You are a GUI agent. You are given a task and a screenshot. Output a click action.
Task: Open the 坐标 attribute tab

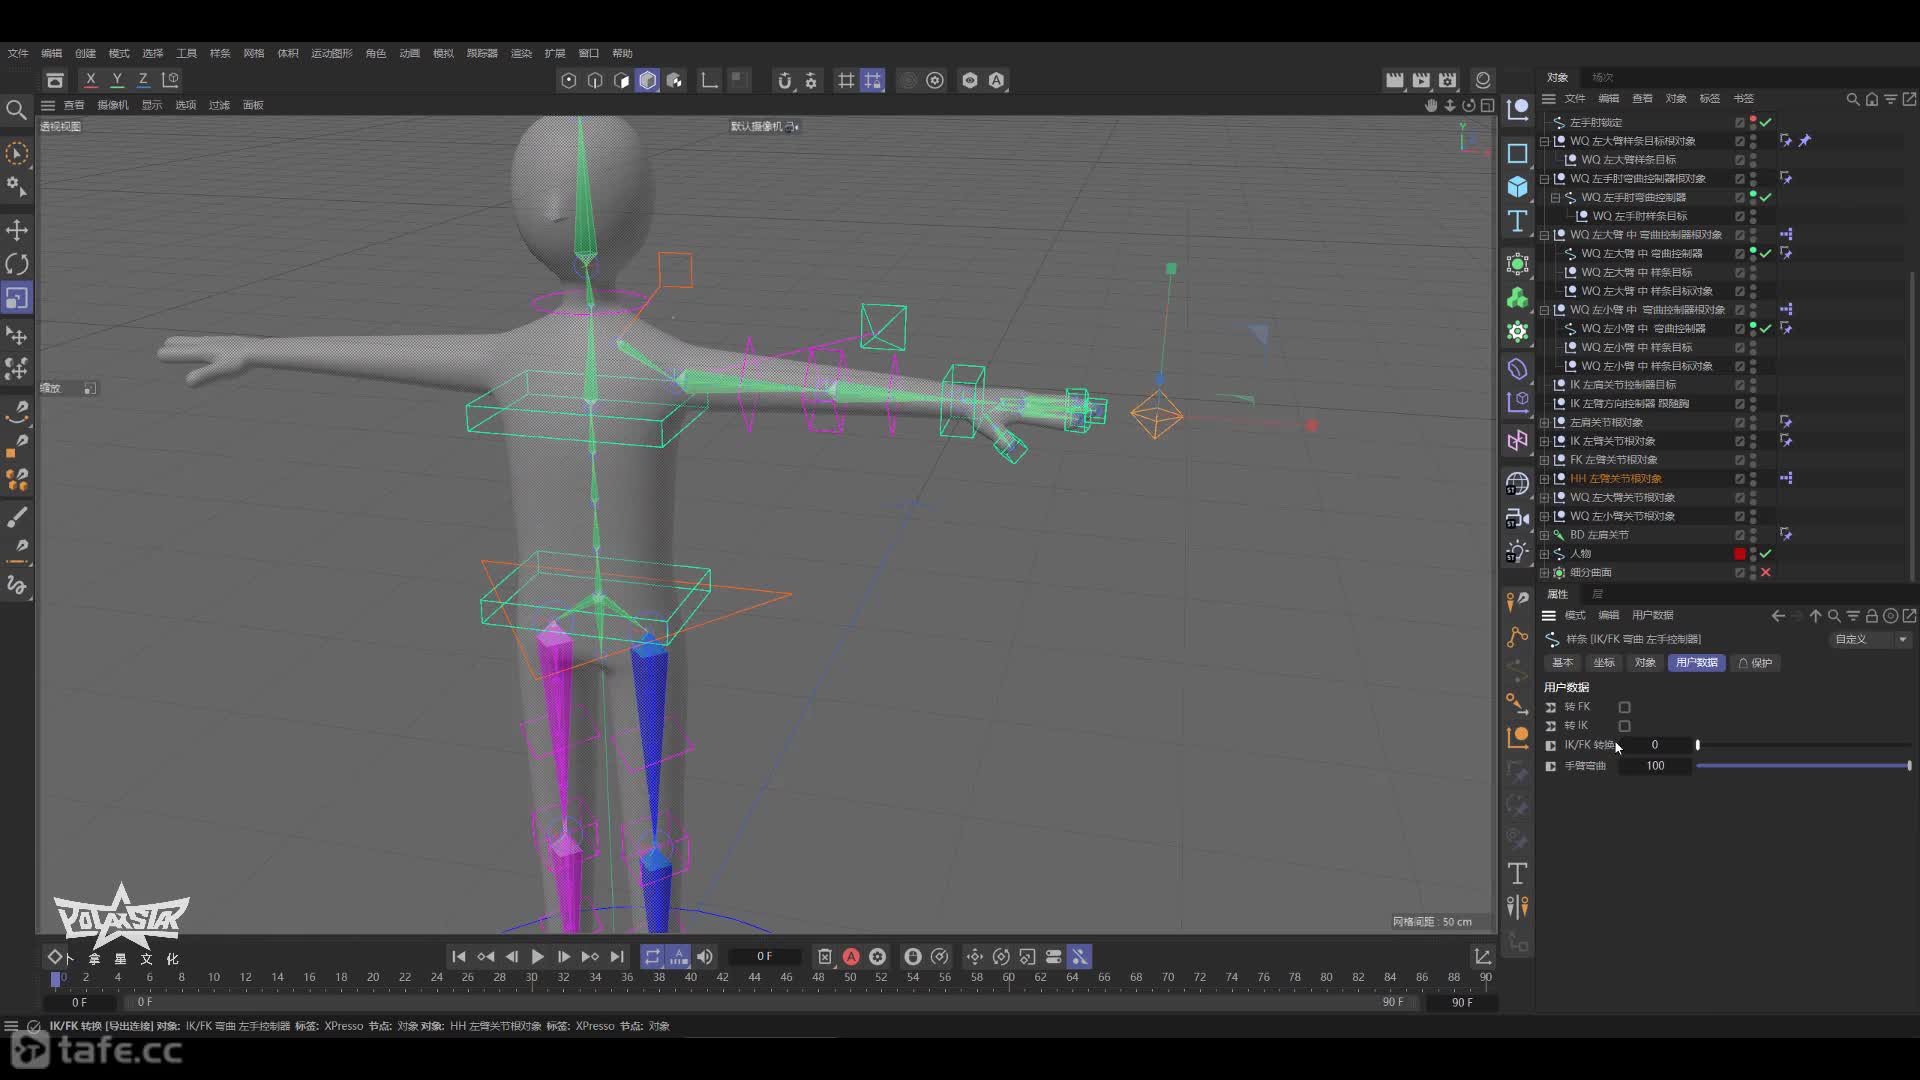click(1604, 663)
